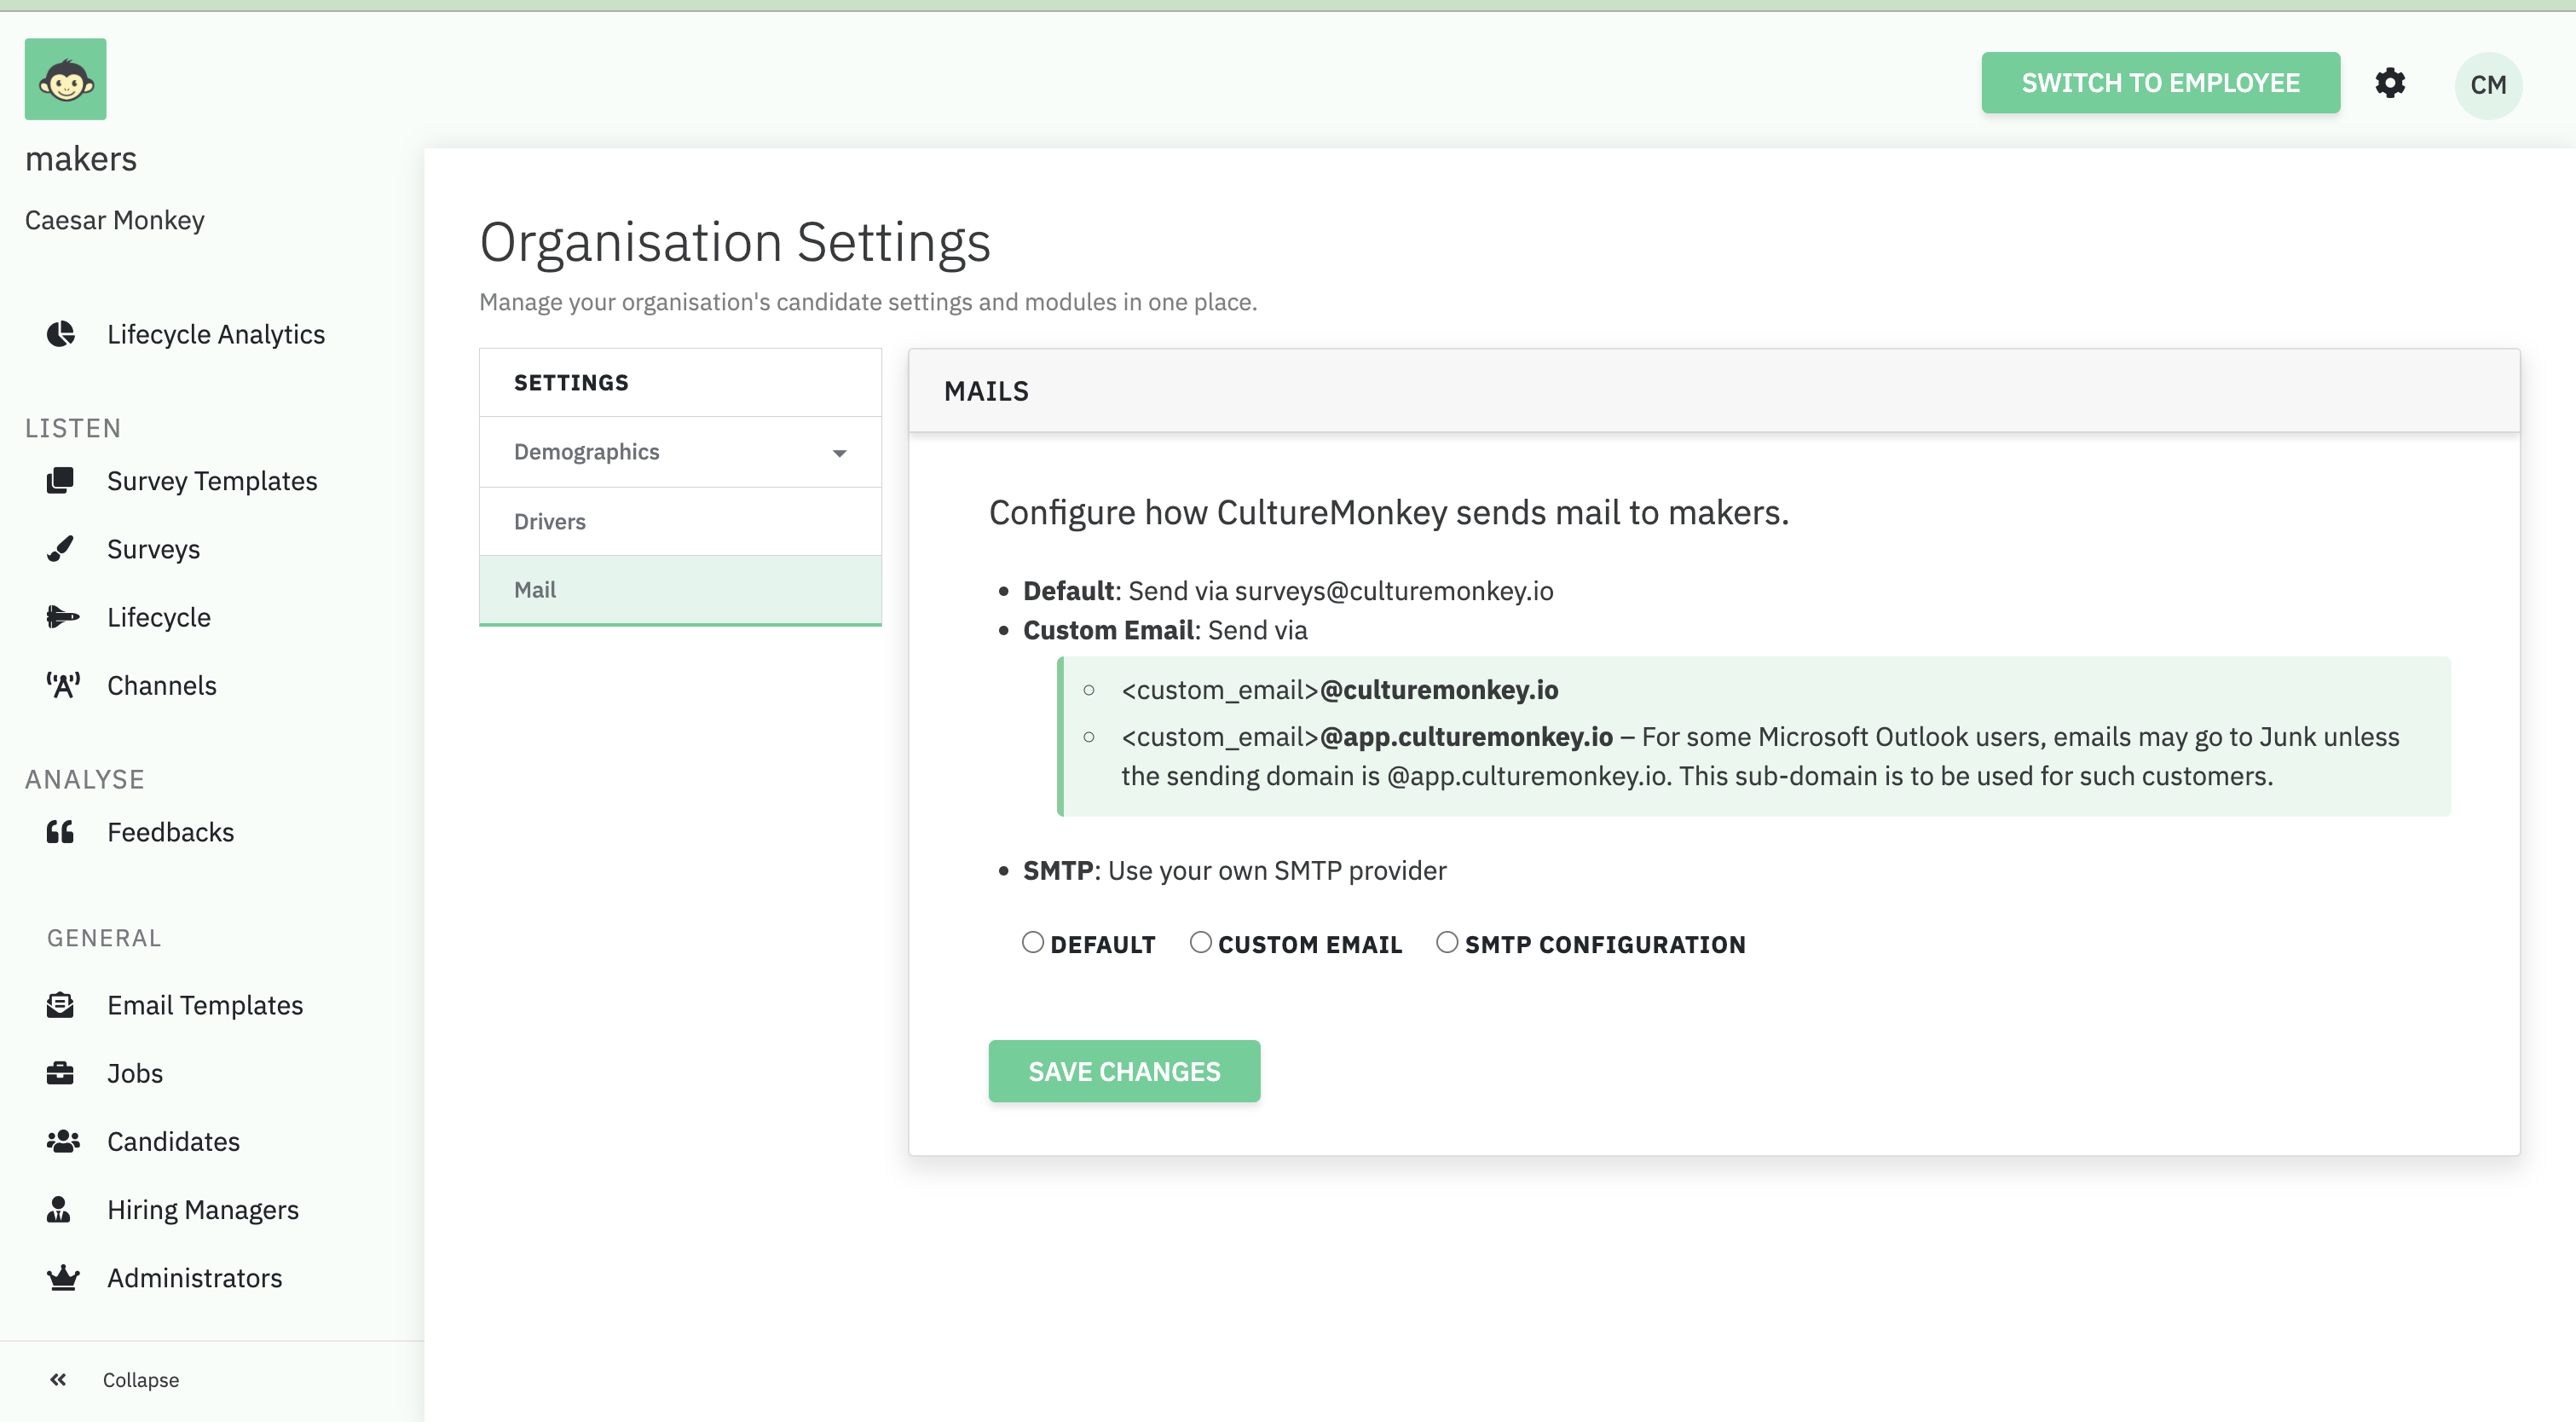The width and height of the screenshot is (2576, 1422).
Task: Click the MAILS panel header
Action: point(1714,391)
